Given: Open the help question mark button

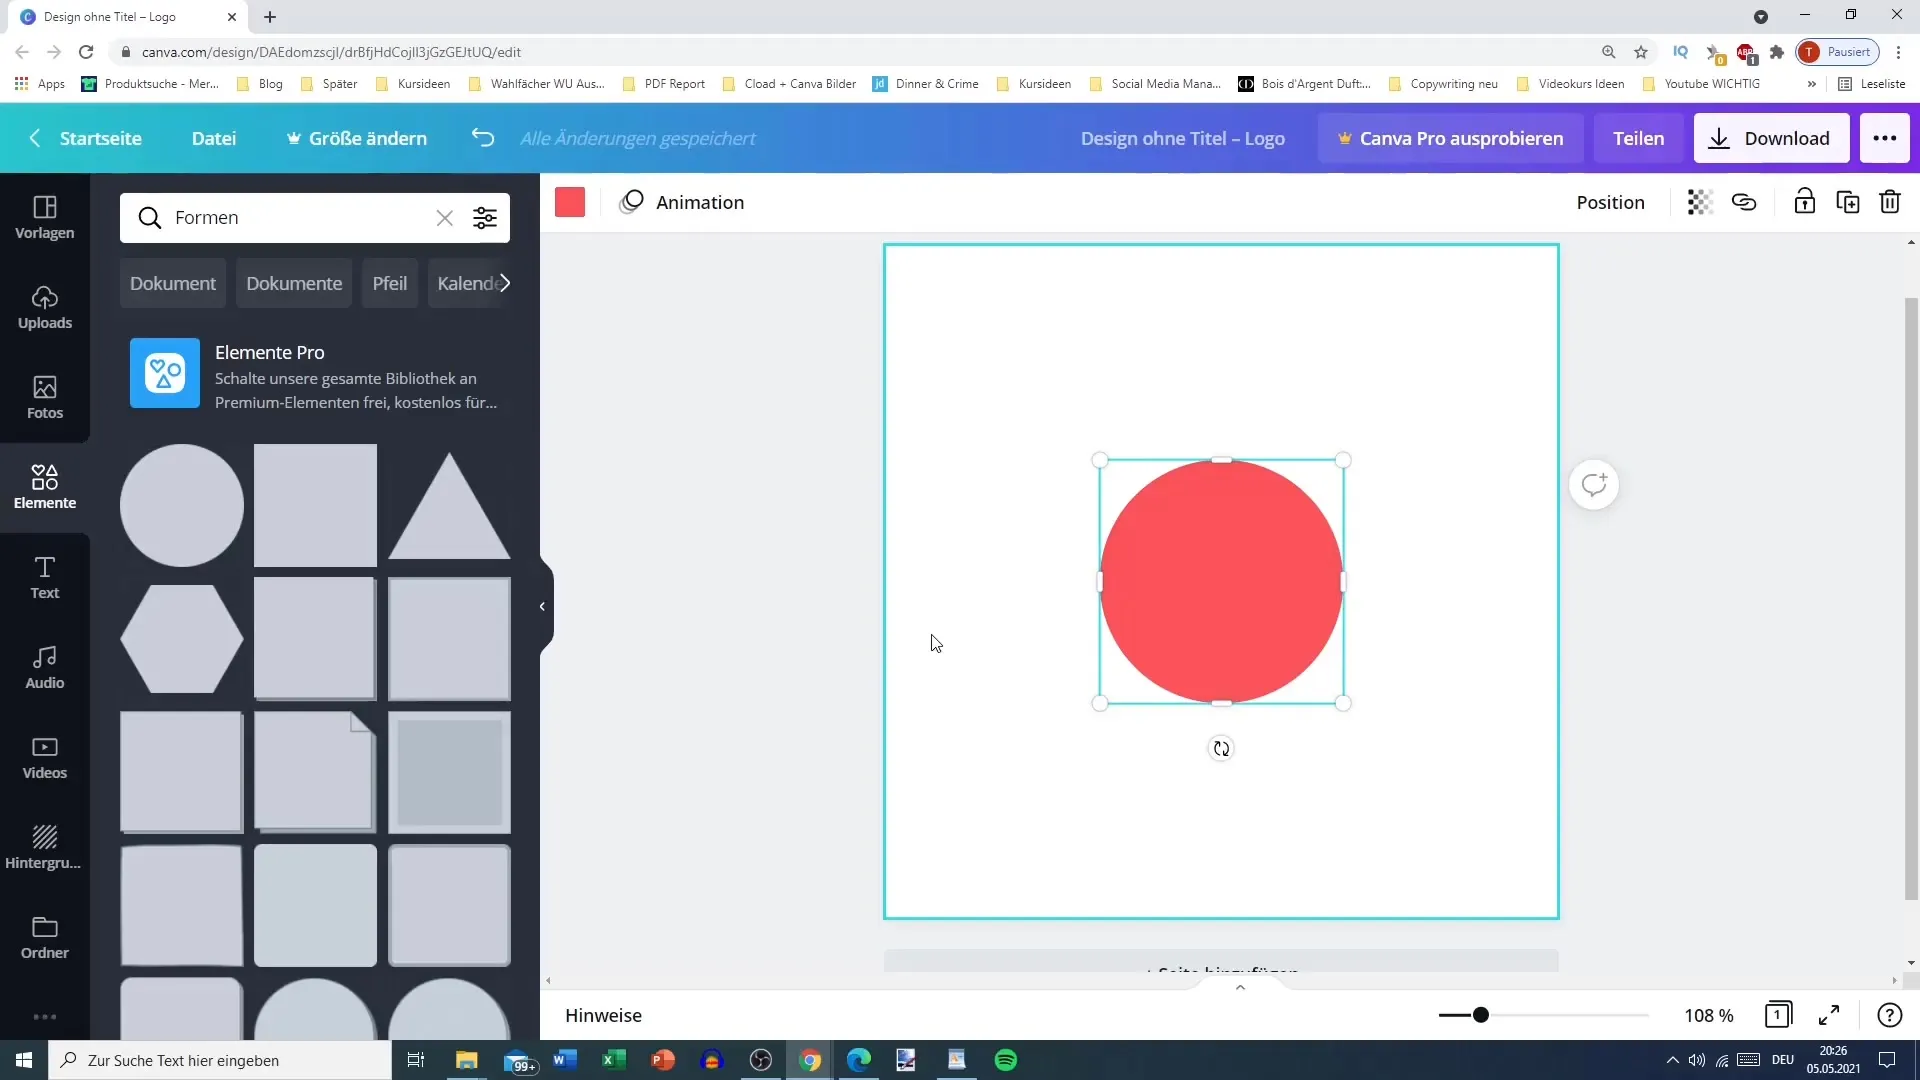Looking at the screenshot, I should [1889, 1015].
